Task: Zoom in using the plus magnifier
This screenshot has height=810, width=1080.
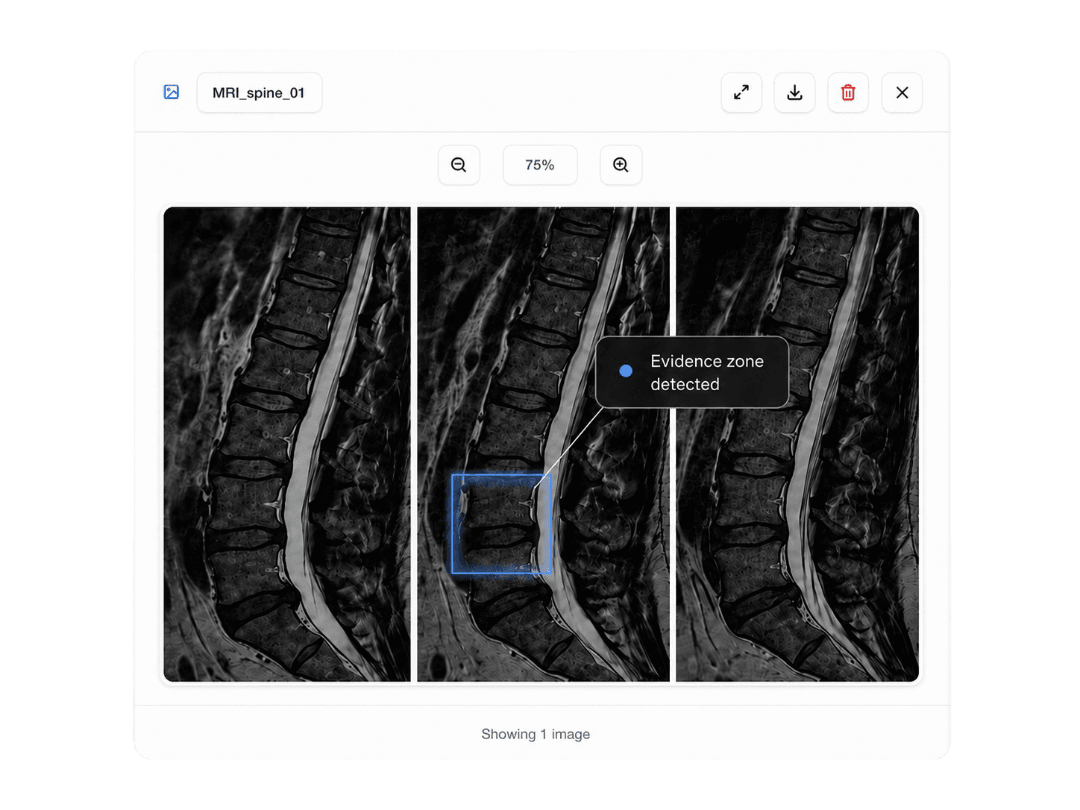Action: pos(621,165)
